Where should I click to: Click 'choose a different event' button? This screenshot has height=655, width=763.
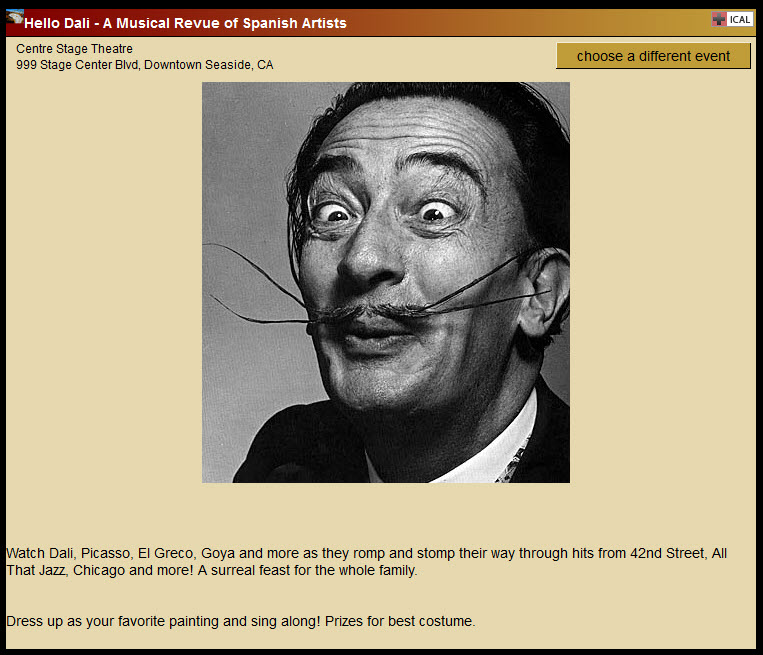coord(653,56)
